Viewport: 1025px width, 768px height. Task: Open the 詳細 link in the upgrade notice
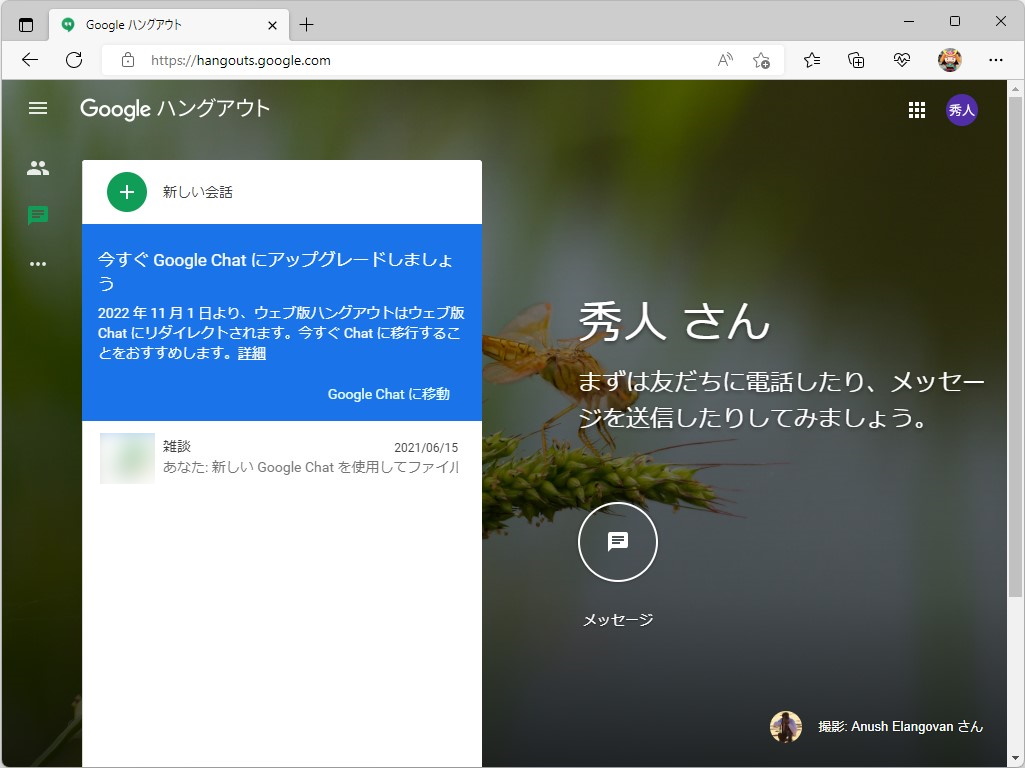coord(250,353)
